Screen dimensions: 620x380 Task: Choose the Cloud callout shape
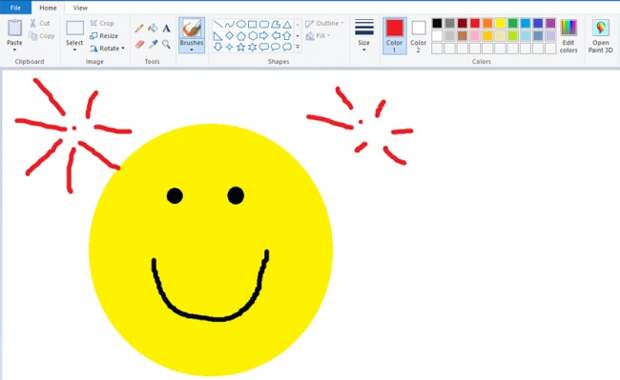(287, 47)
